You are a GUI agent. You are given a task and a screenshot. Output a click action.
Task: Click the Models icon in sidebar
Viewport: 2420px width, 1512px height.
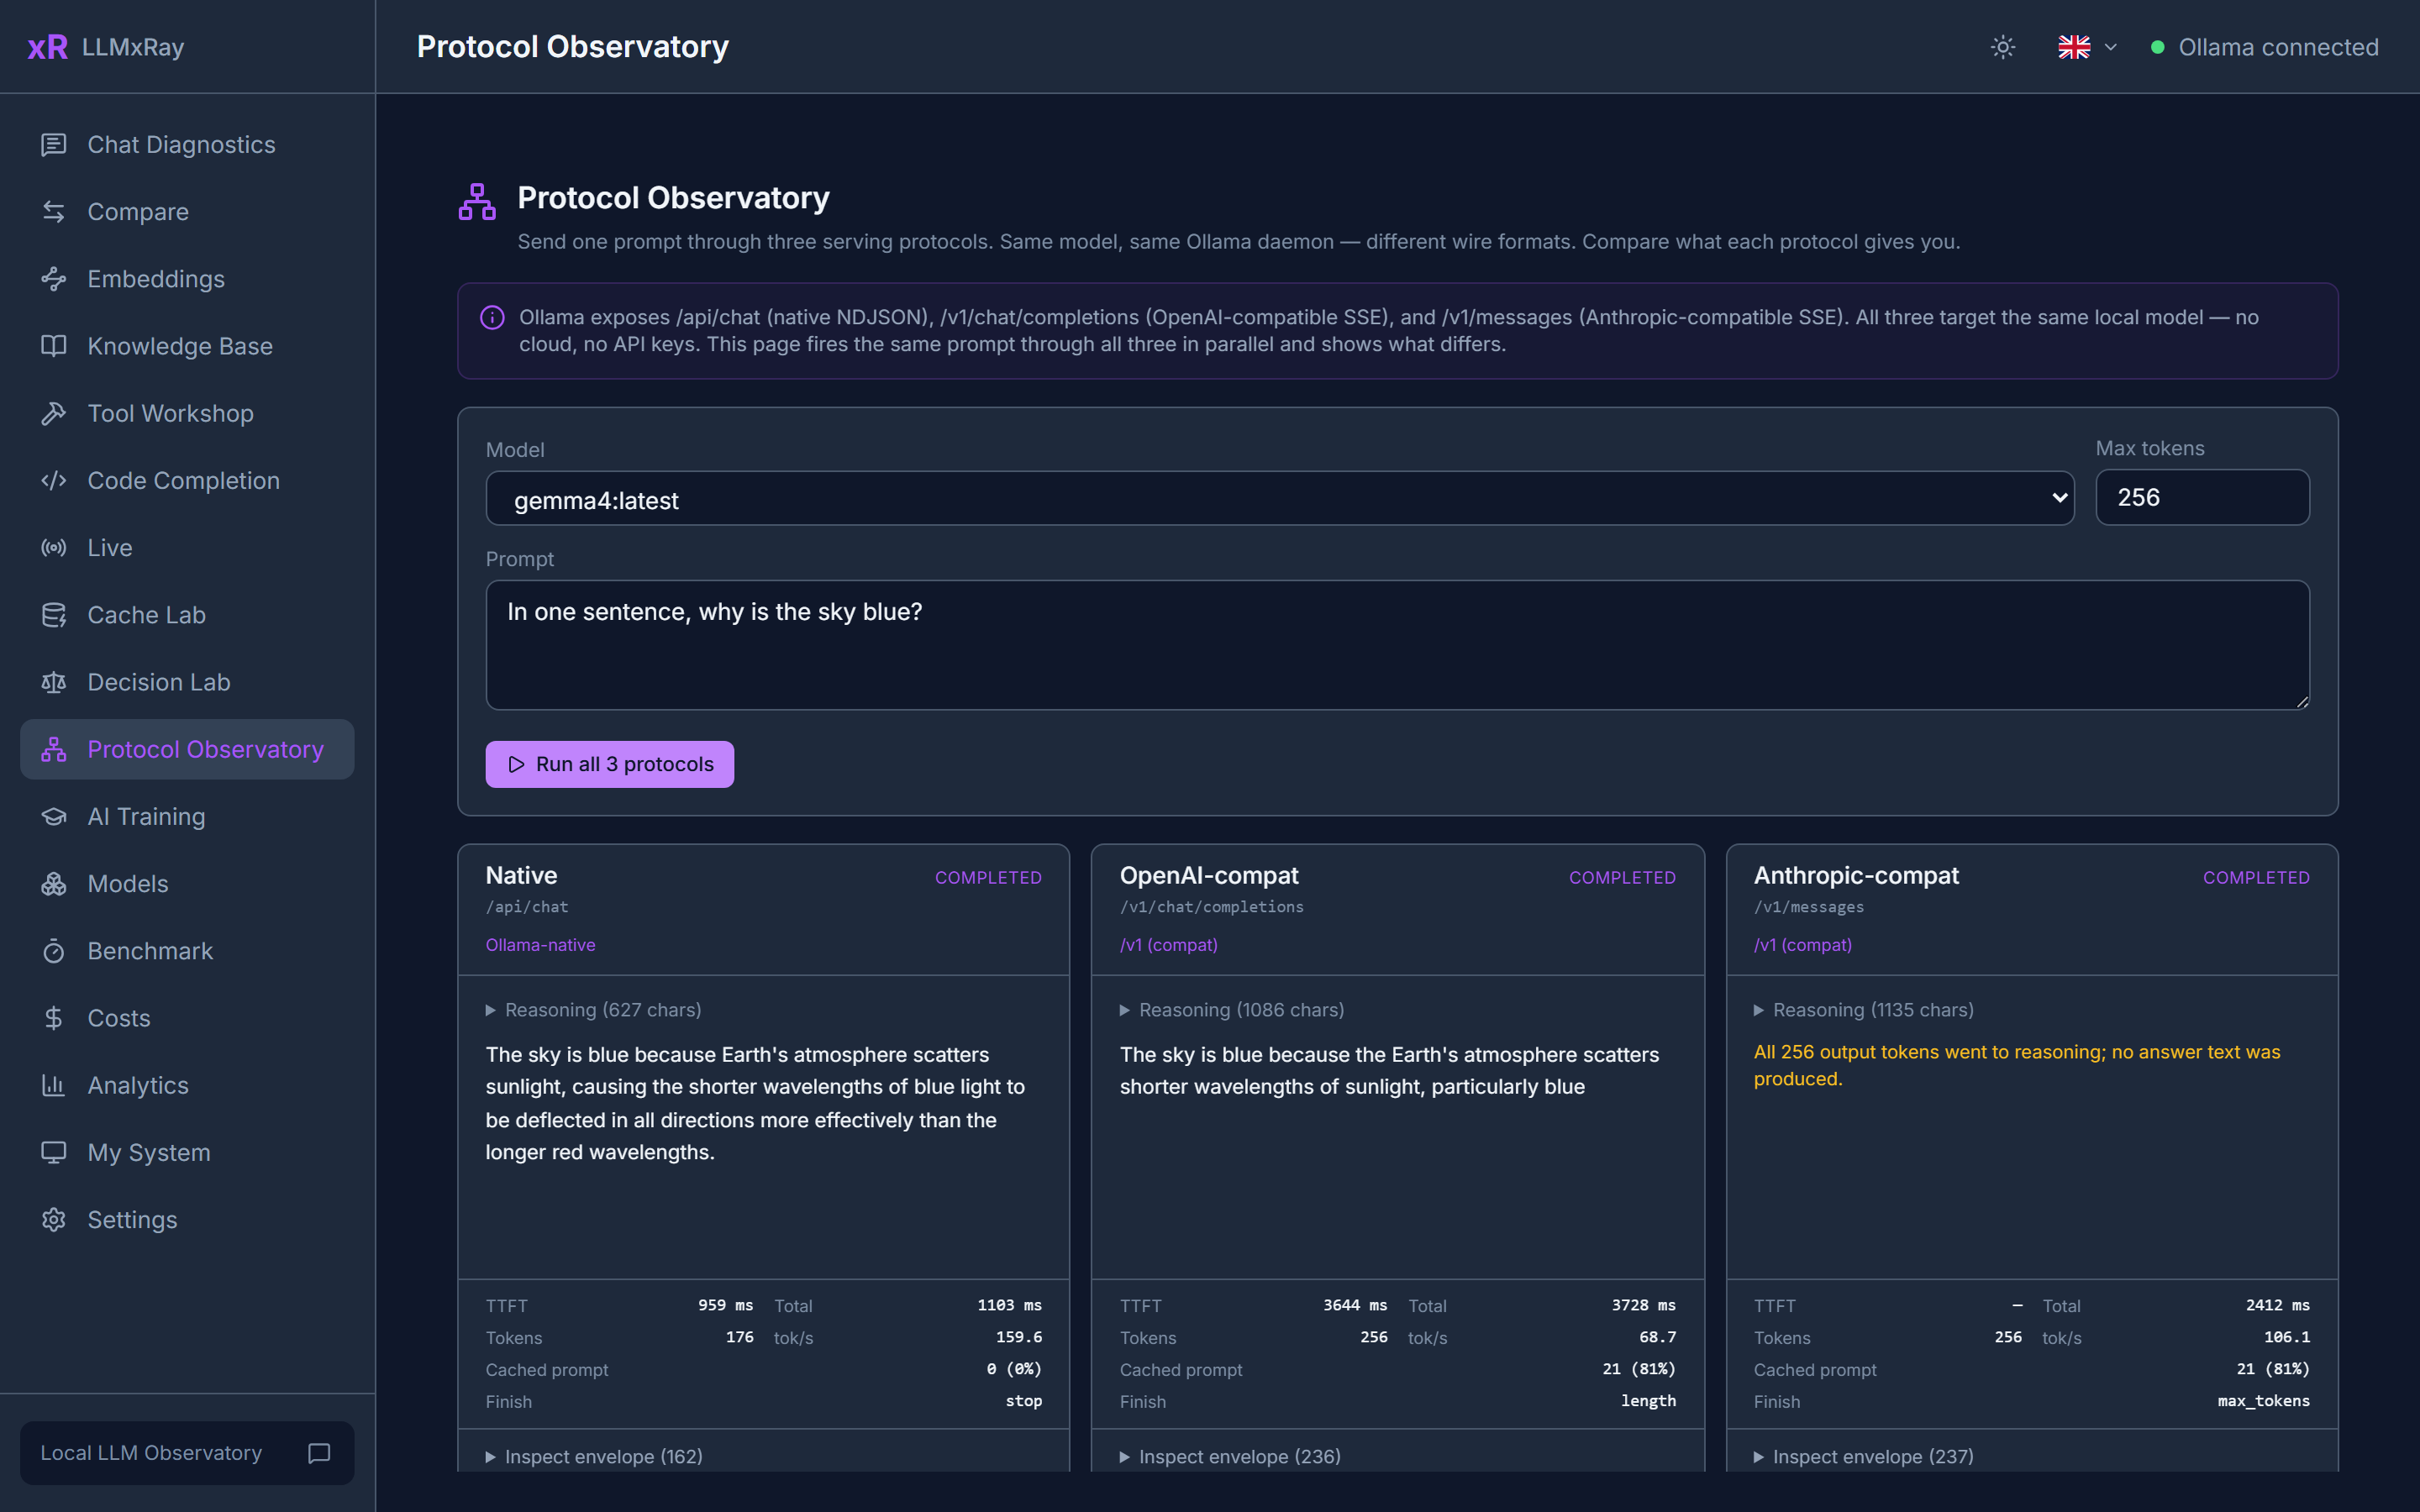(x=54, y=884)
